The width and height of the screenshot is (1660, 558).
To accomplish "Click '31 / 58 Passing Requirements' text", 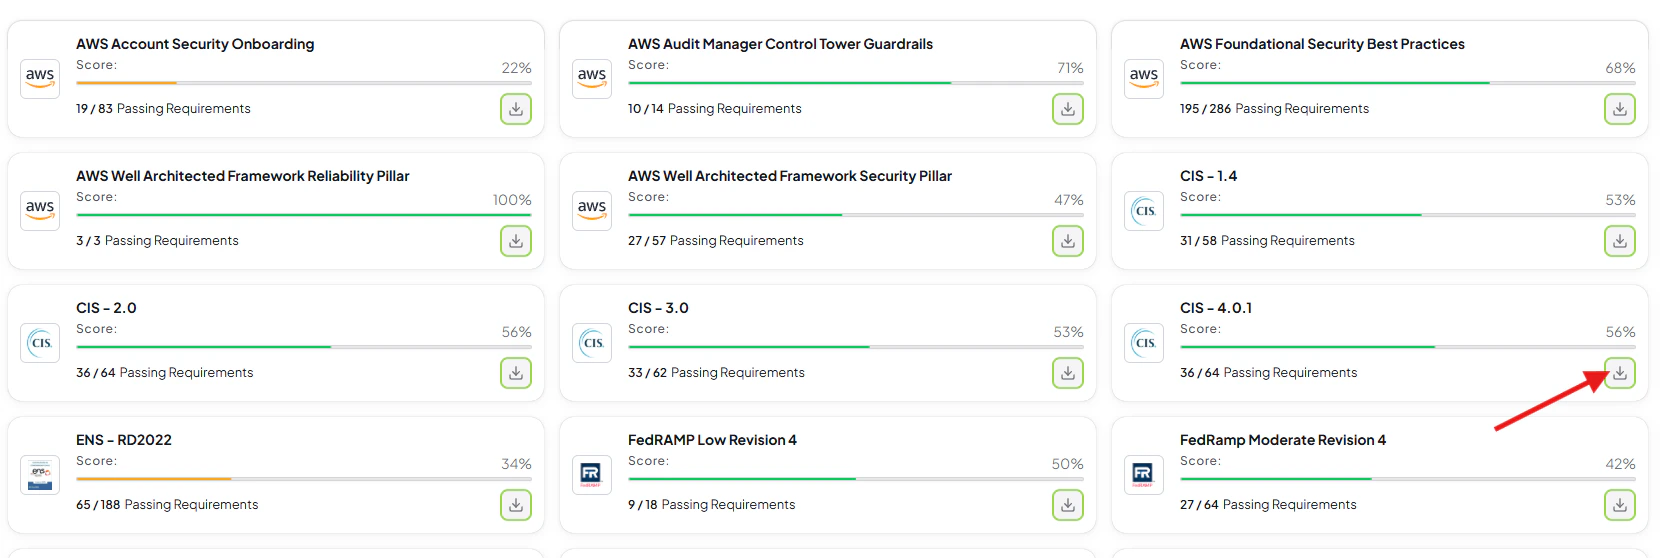I will [x=1267, y=241].
